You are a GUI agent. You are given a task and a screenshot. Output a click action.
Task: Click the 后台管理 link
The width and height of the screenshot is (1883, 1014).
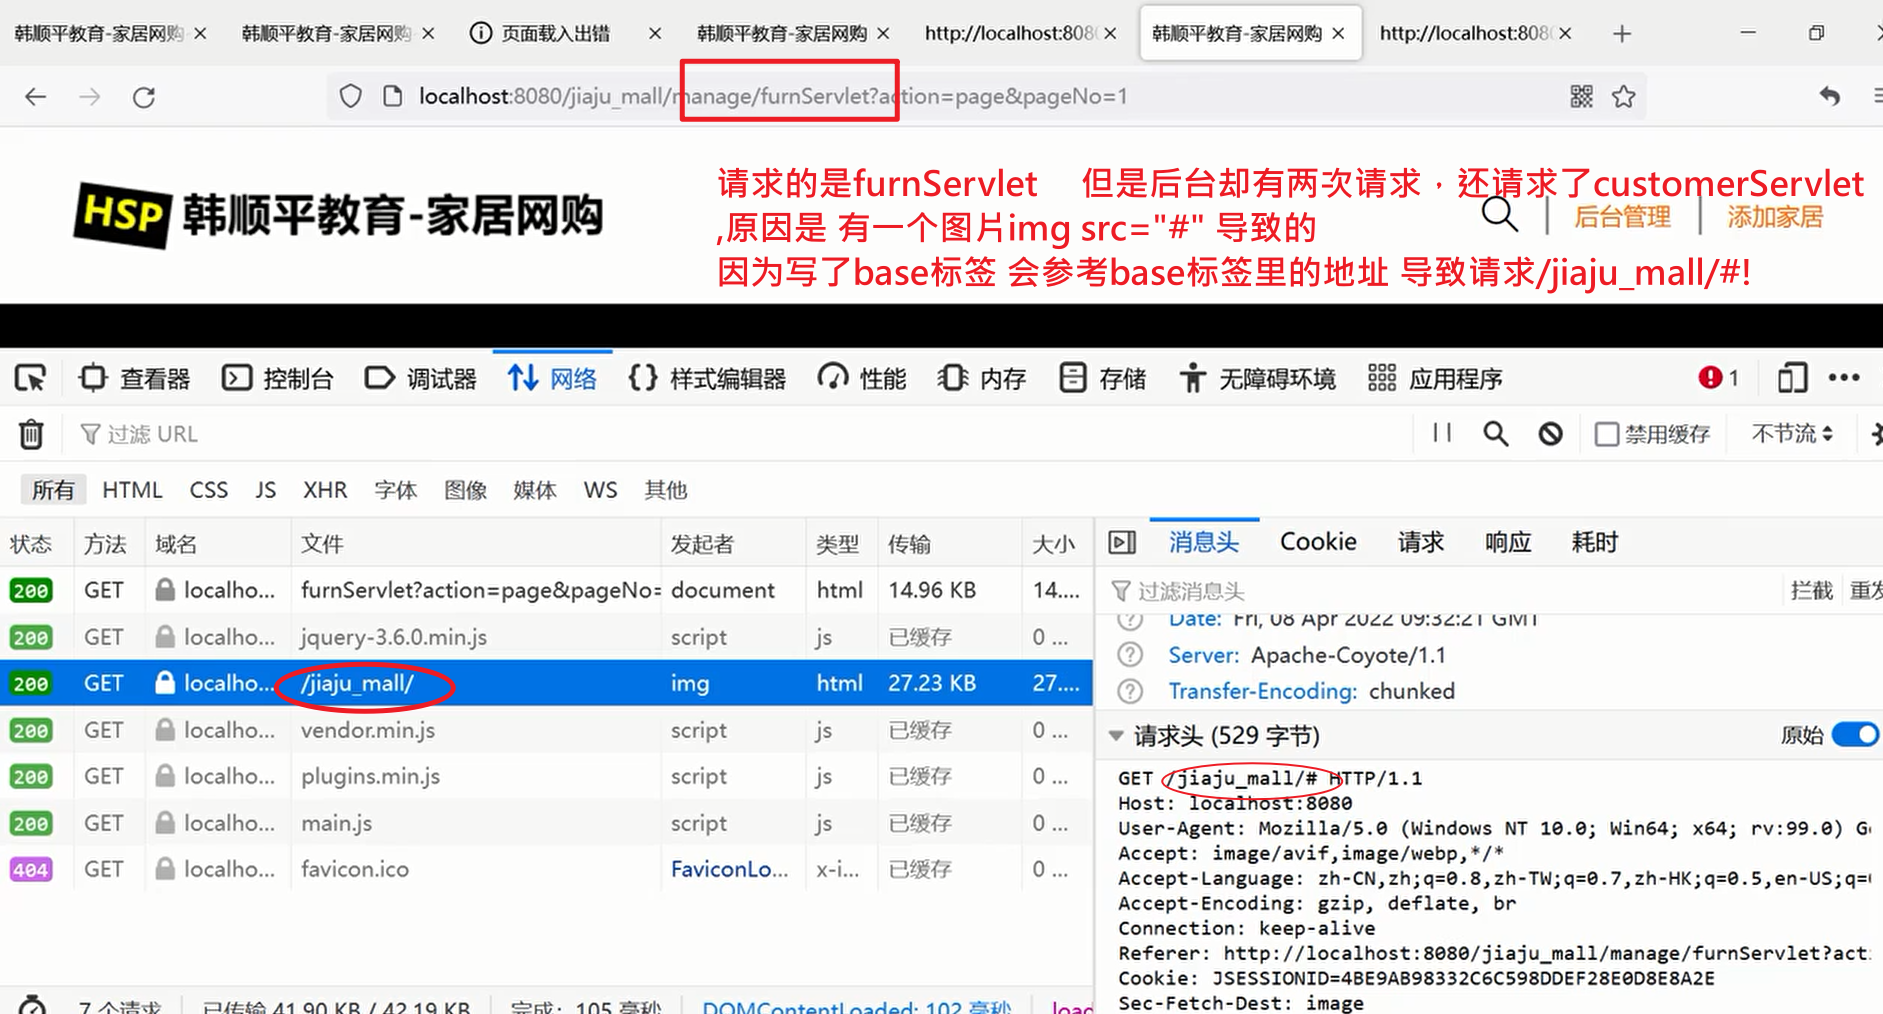1622,217
